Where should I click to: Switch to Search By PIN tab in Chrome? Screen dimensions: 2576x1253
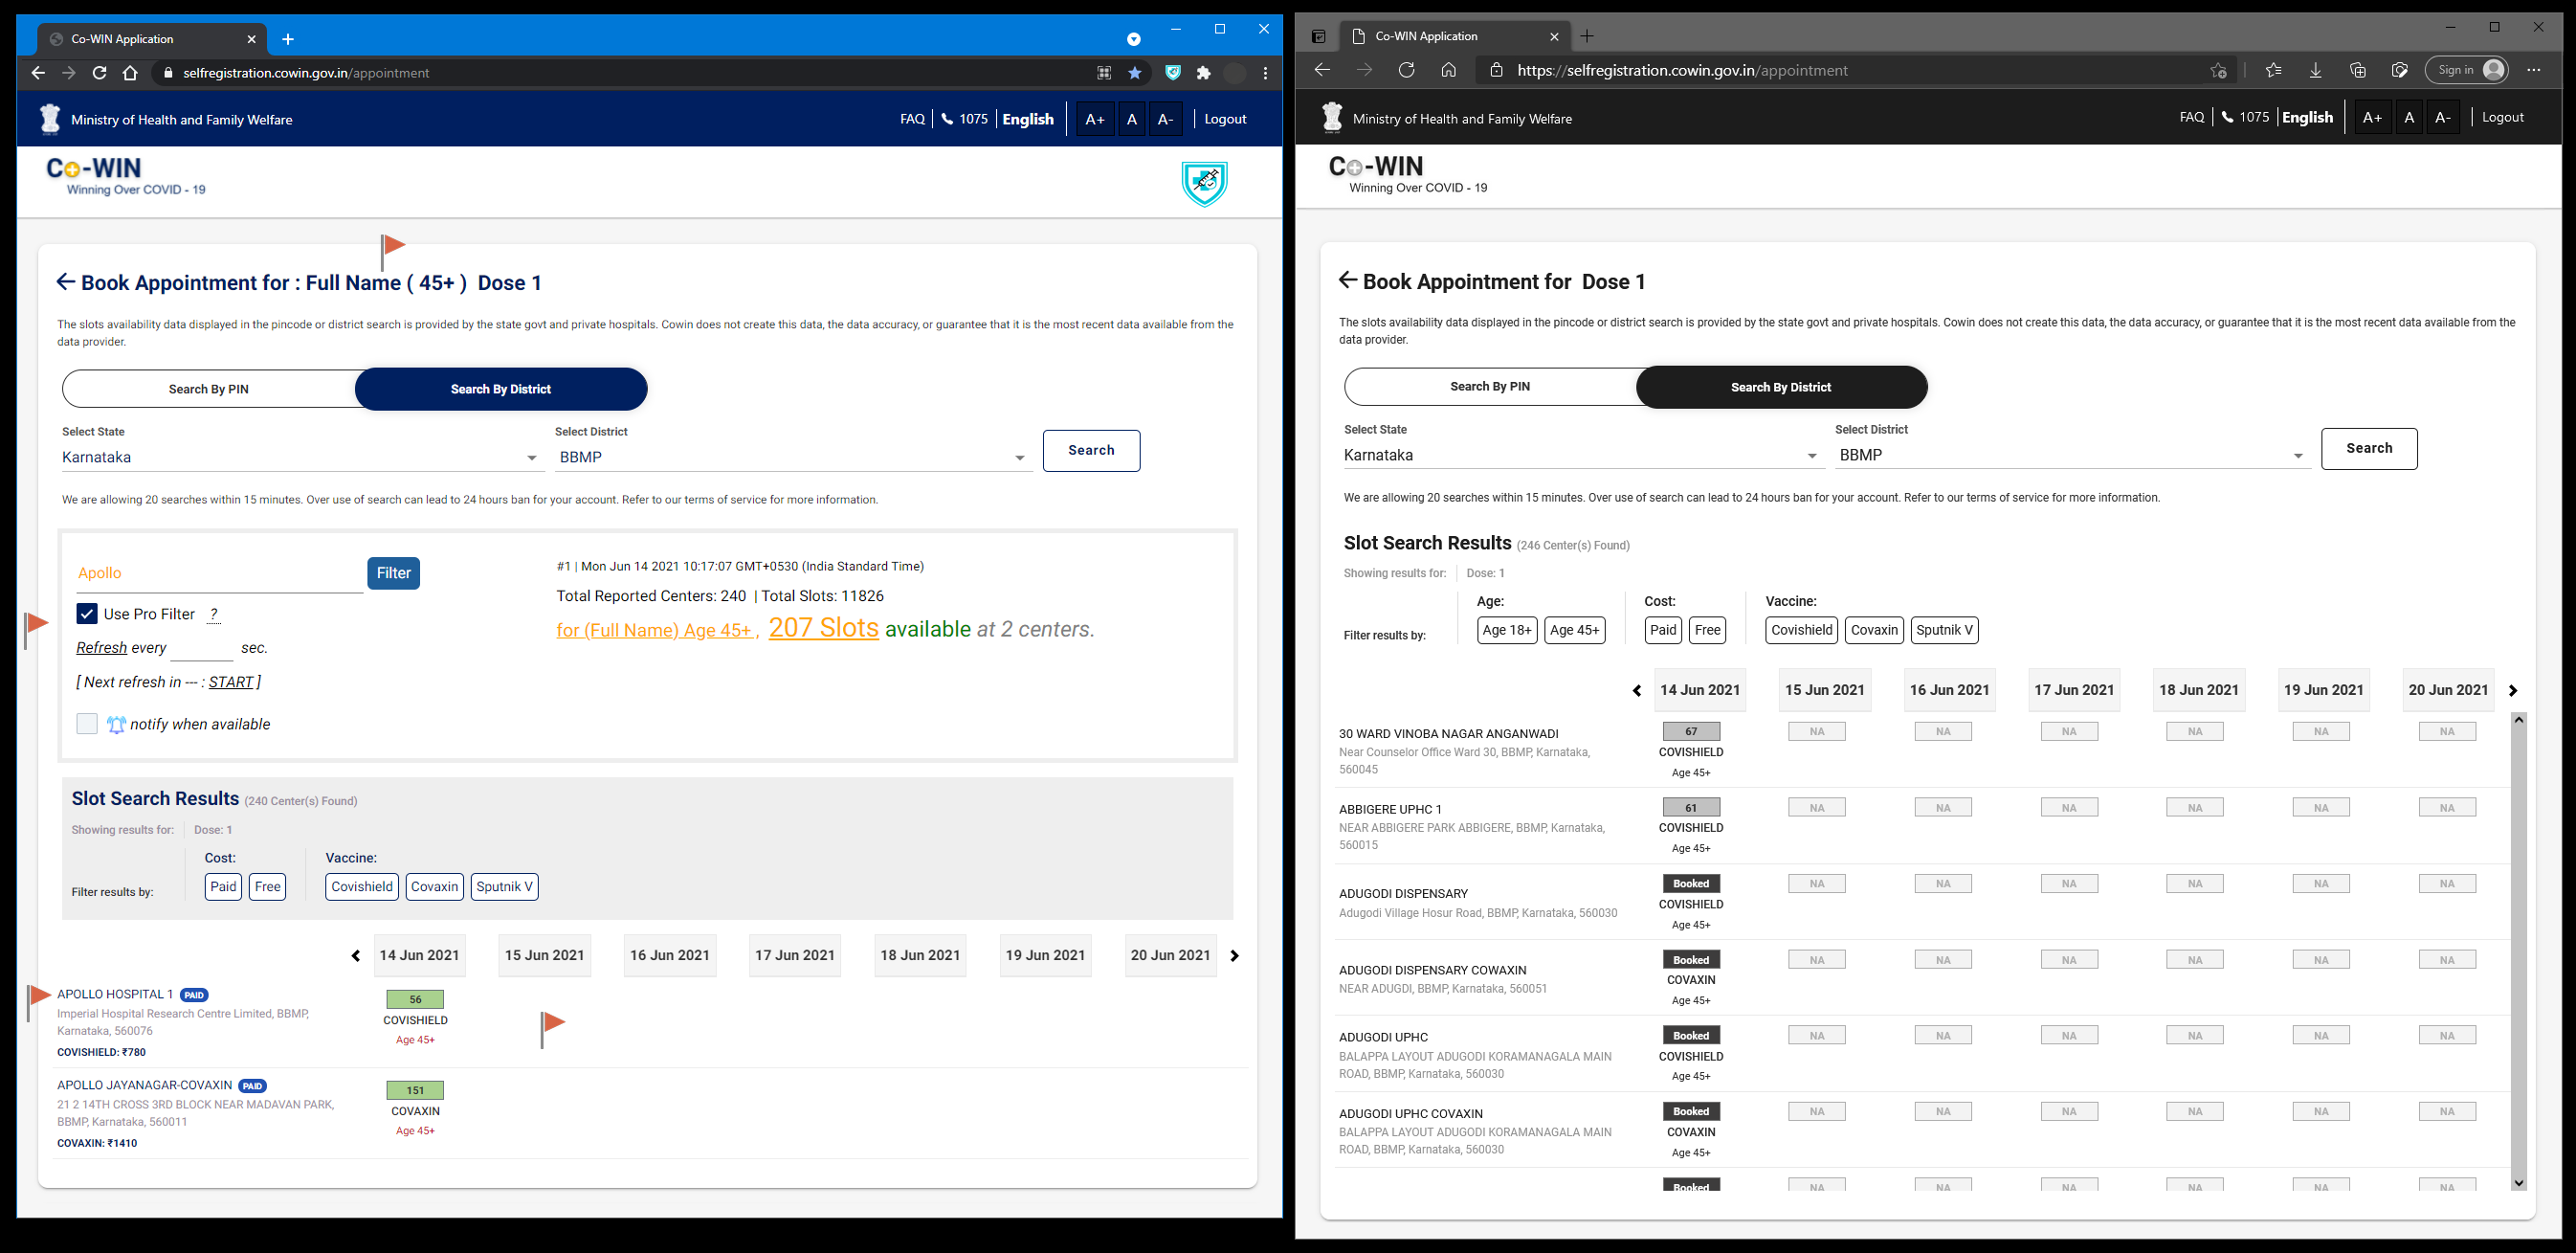click(208, 389)
